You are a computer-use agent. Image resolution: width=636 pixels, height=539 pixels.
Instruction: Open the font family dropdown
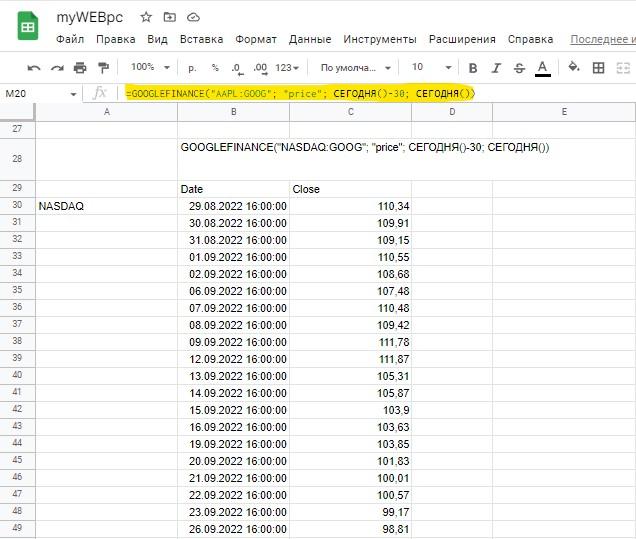[355, 68]
